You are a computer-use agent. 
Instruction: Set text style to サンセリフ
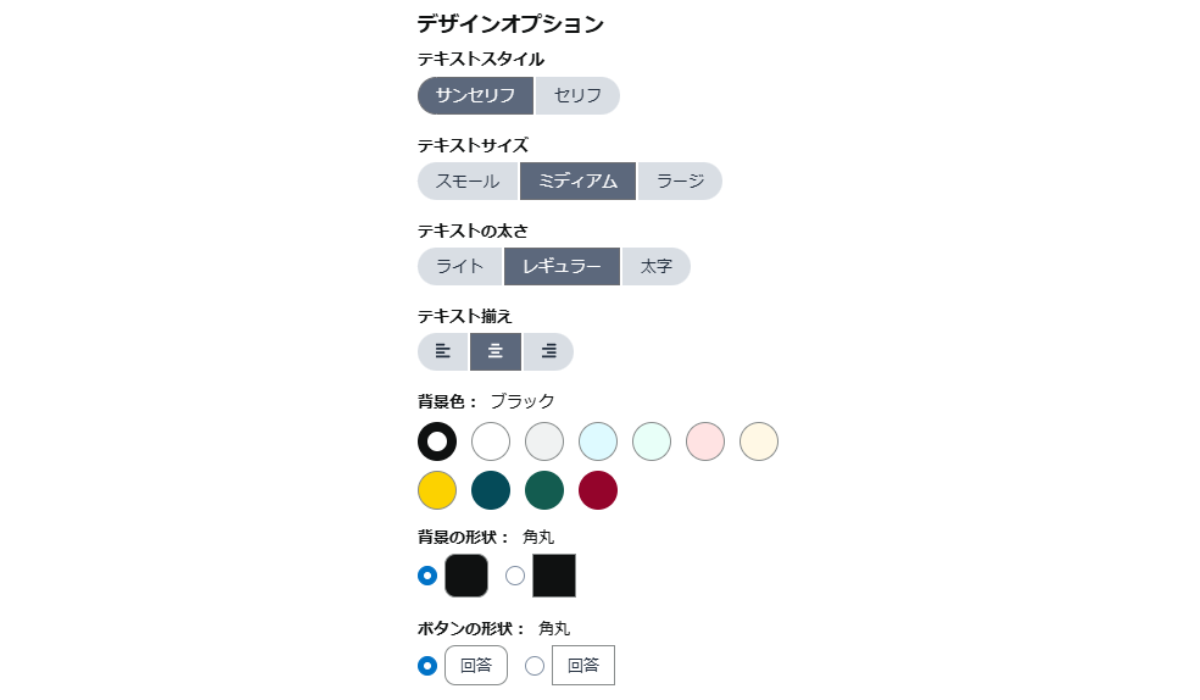coord(476,96)
